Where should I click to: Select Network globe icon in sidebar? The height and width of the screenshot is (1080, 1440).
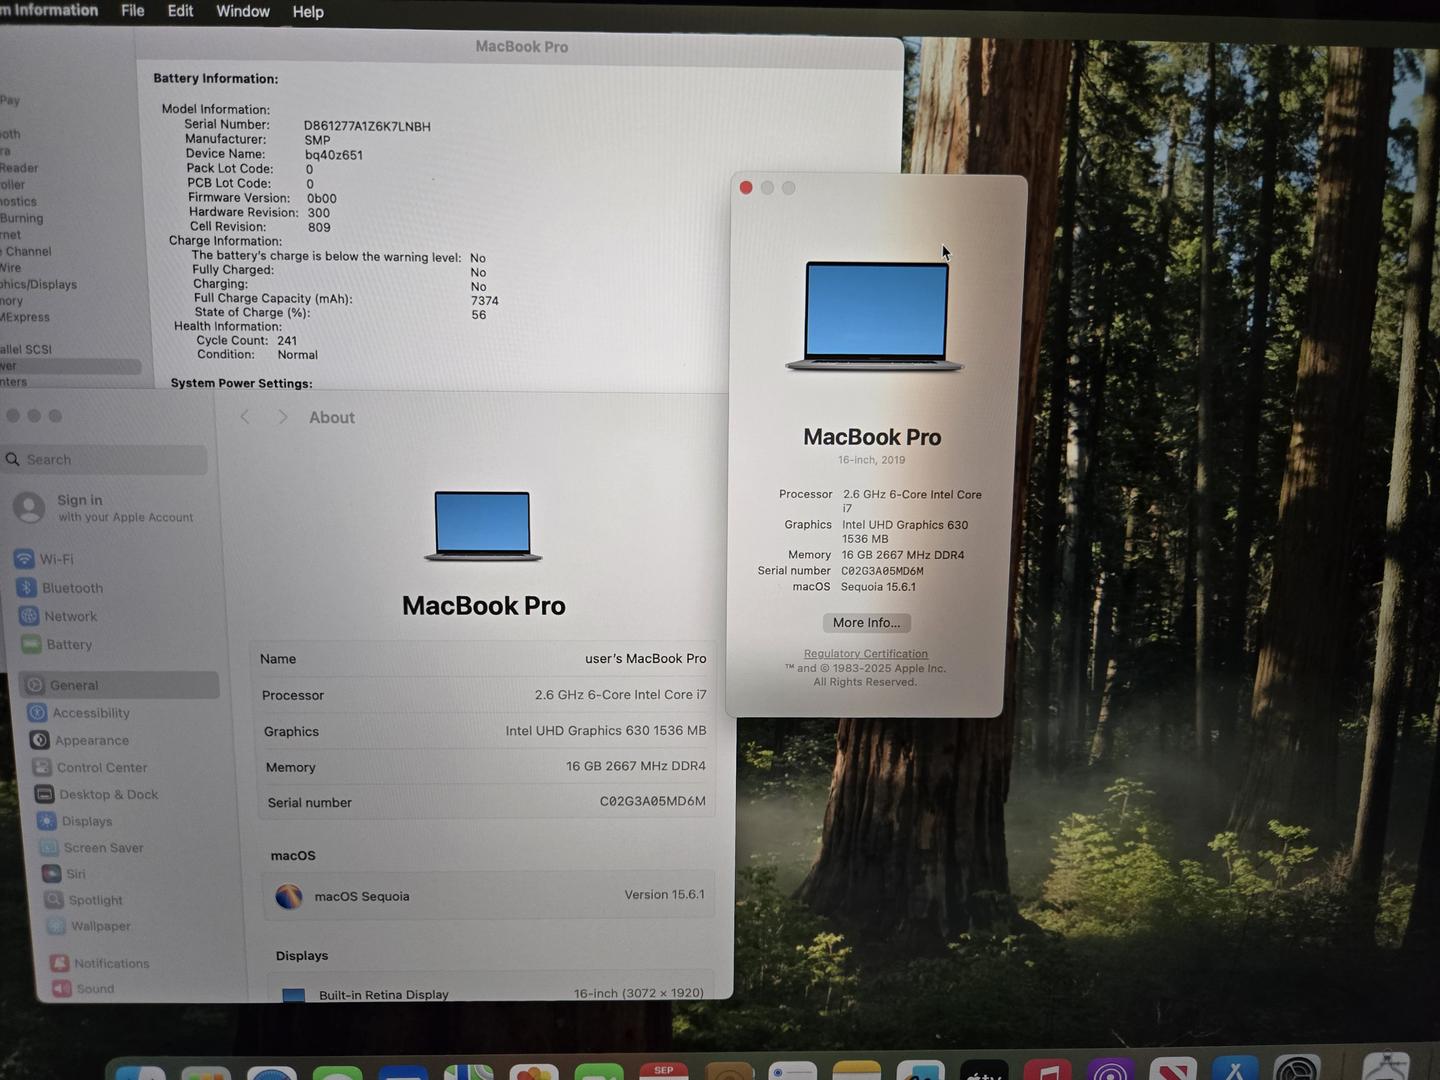pyautogui.click(x=30, y=615)
